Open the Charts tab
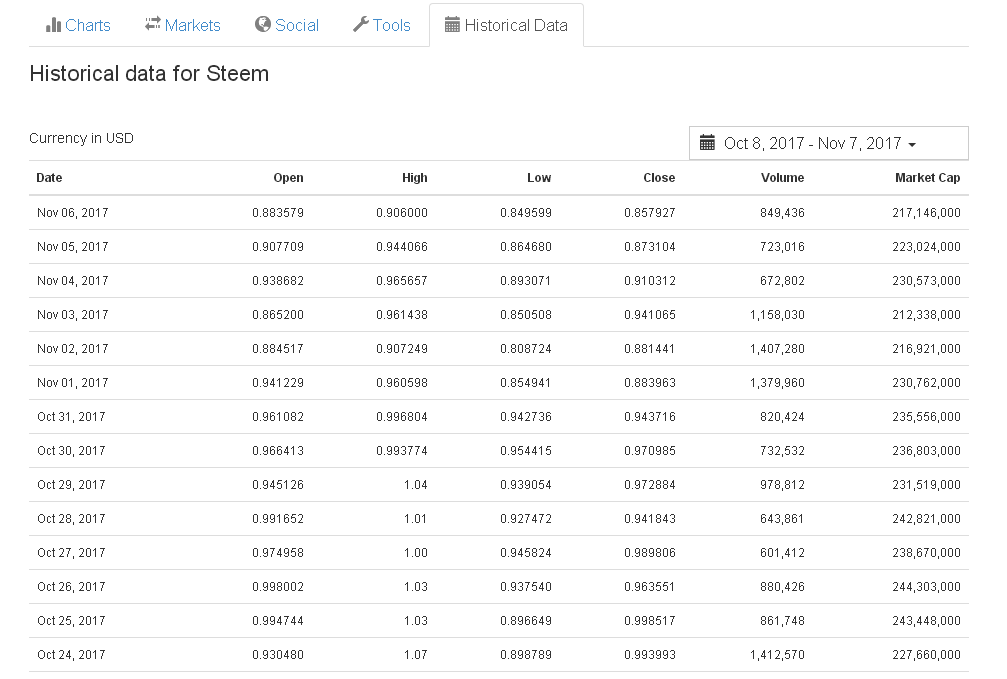The height and width of the screenshot is (679, 1007). (x=78, y=25)
